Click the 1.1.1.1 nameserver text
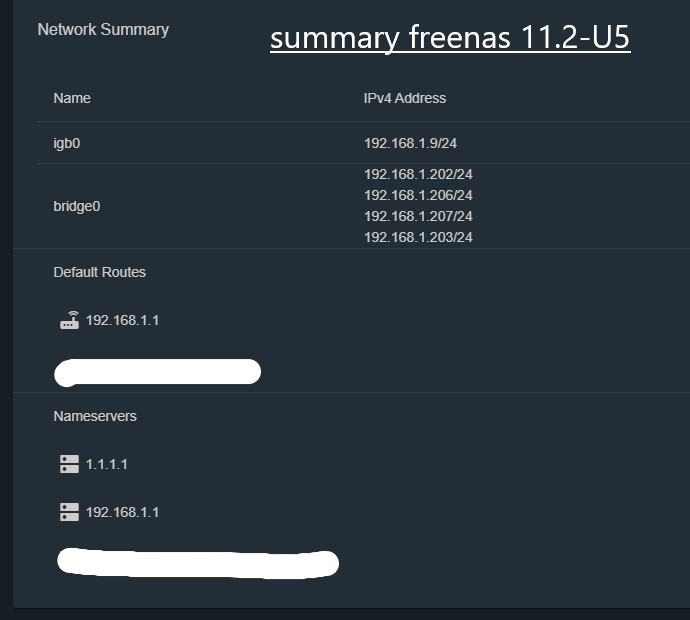The height and width of the screenshot is (620, 690). (106, 464)
